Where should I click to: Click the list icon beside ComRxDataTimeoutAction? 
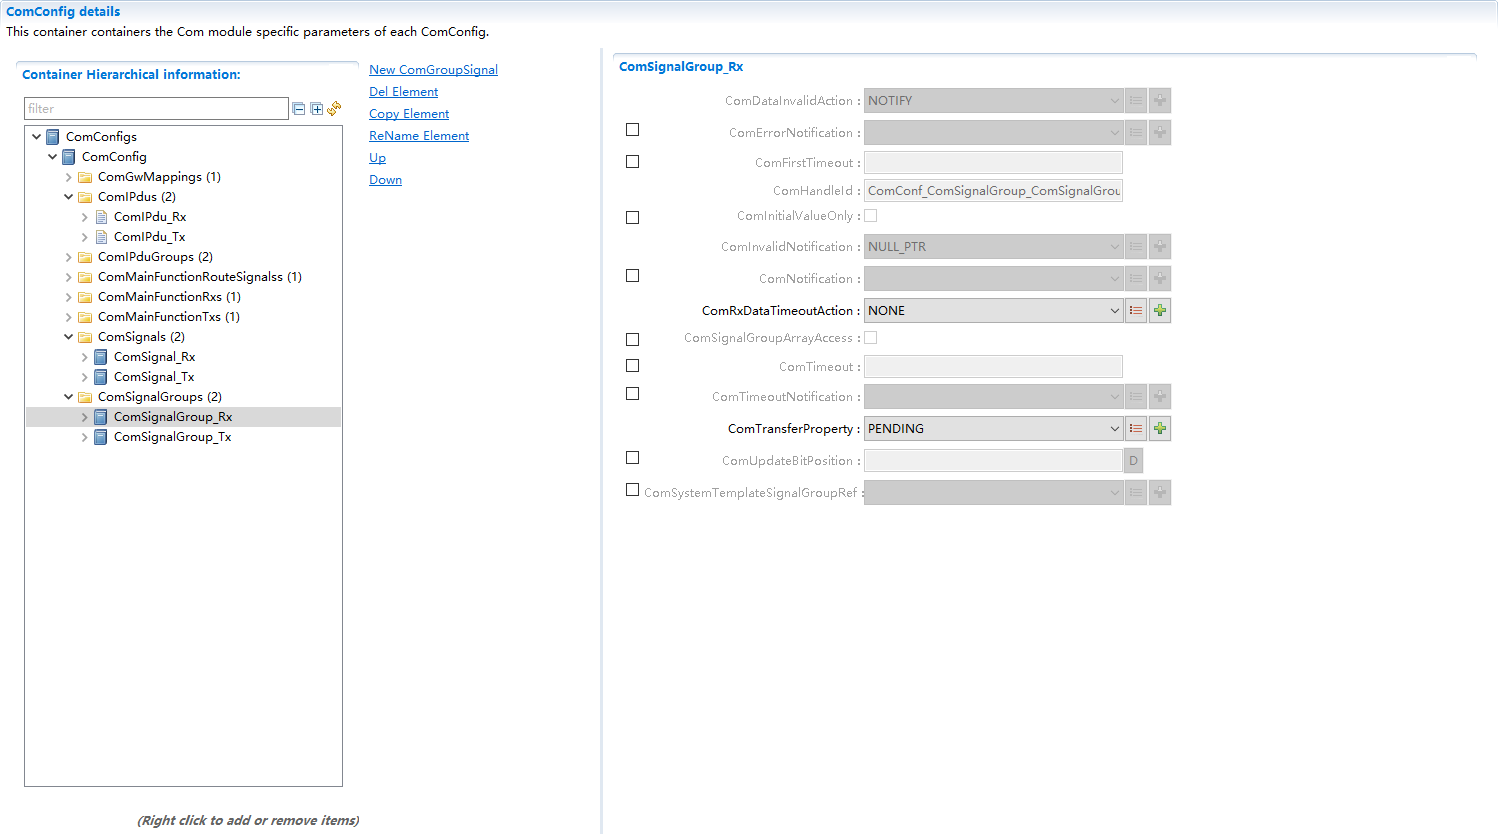click(x=1136, y=311)
